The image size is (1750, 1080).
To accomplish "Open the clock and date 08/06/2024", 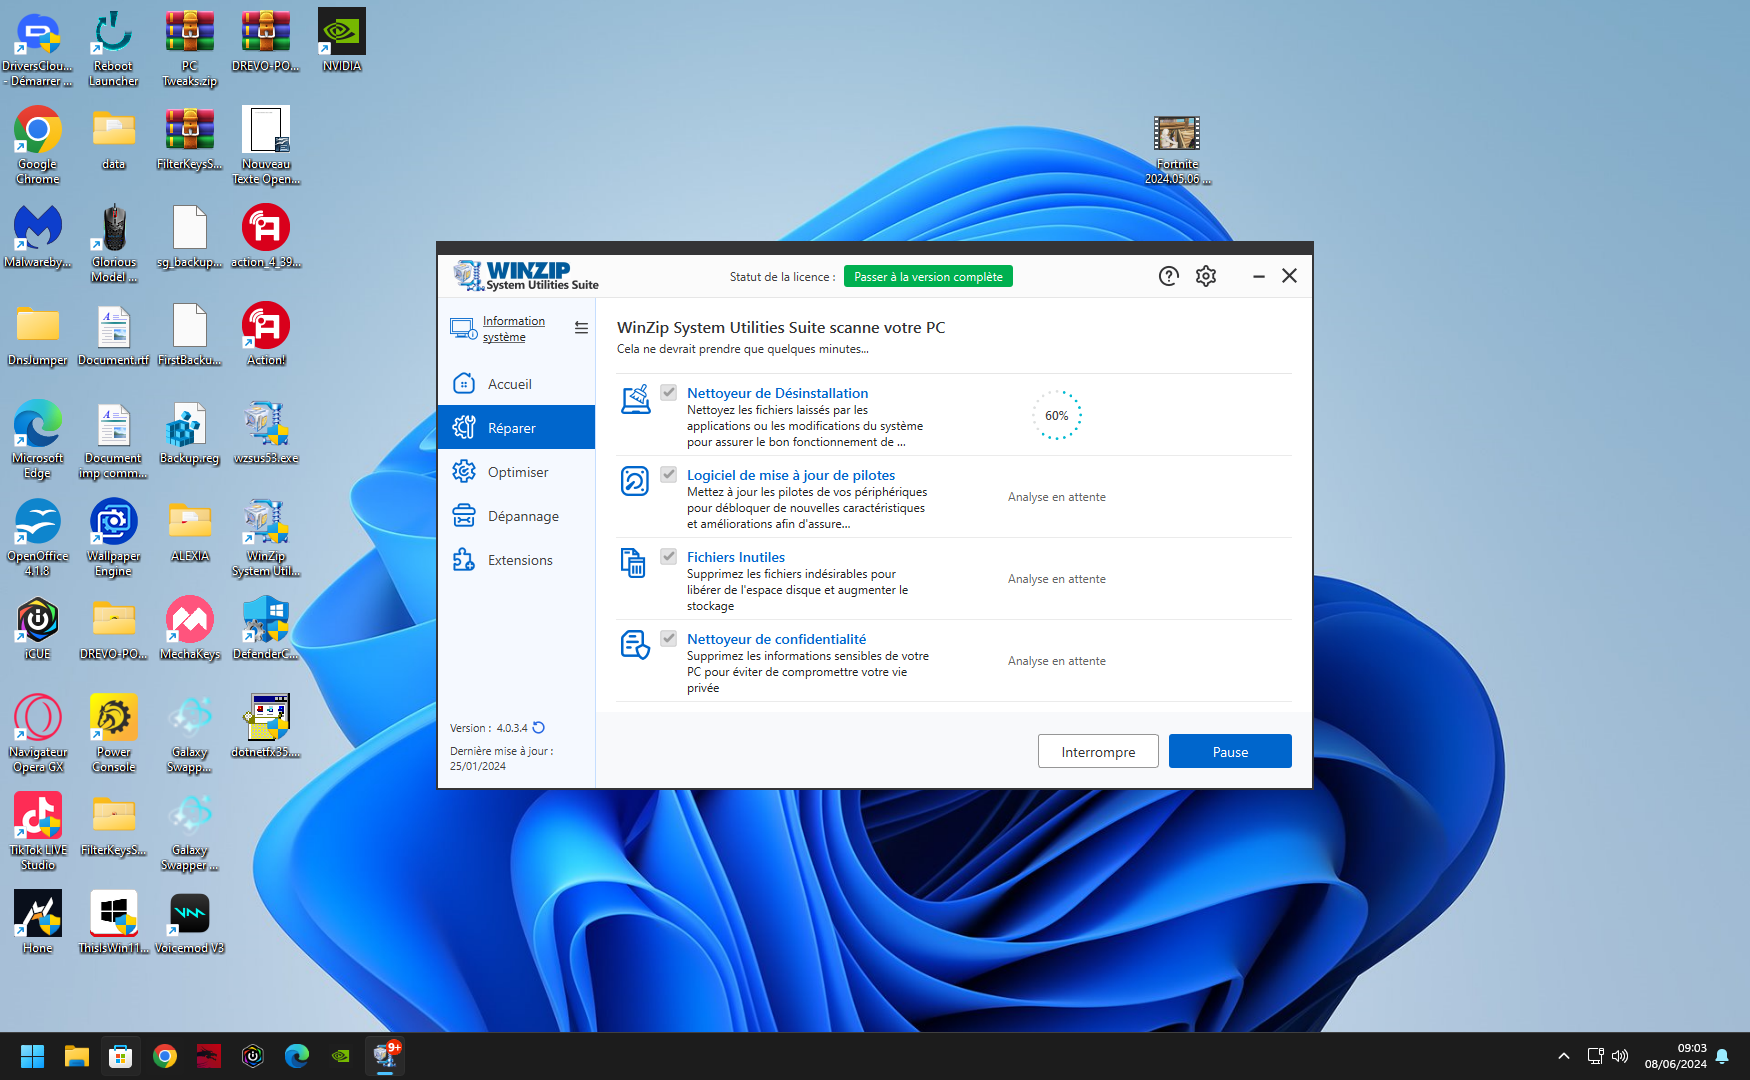I will click(1675, 1056).
